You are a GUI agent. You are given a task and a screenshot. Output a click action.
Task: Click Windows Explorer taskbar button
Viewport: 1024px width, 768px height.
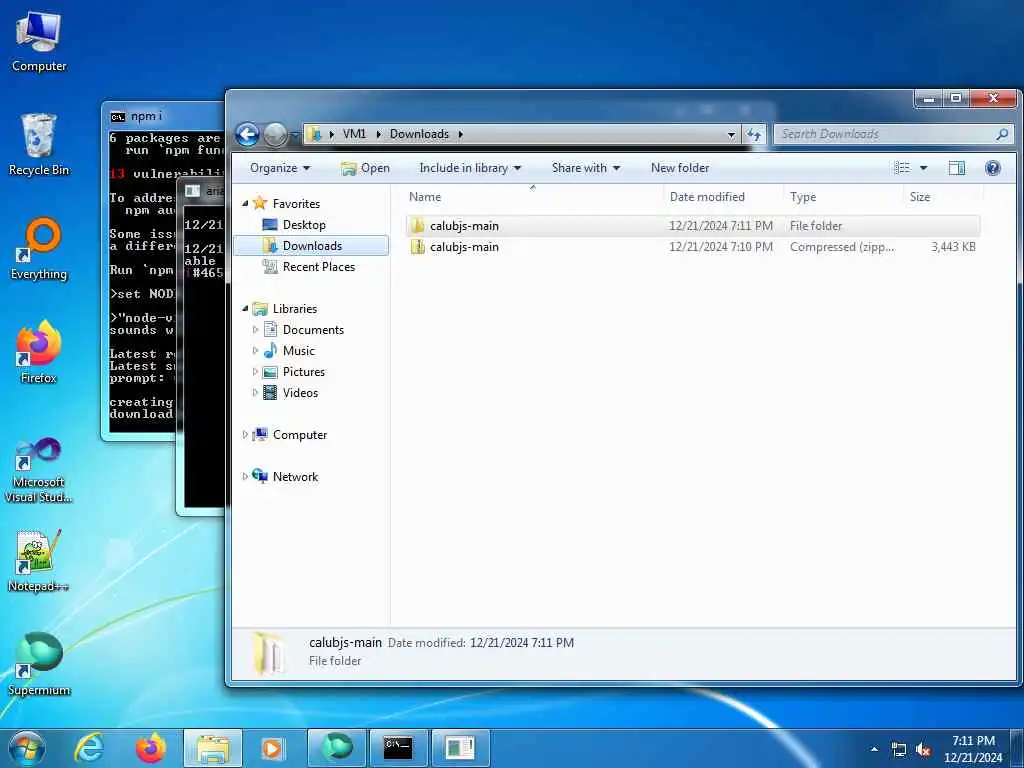pyautogui.click(x=213, y=748)
